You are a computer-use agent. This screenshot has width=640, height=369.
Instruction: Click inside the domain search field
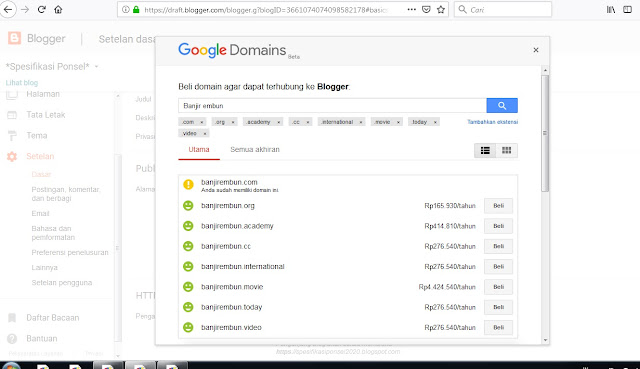[x=332, y=105]
